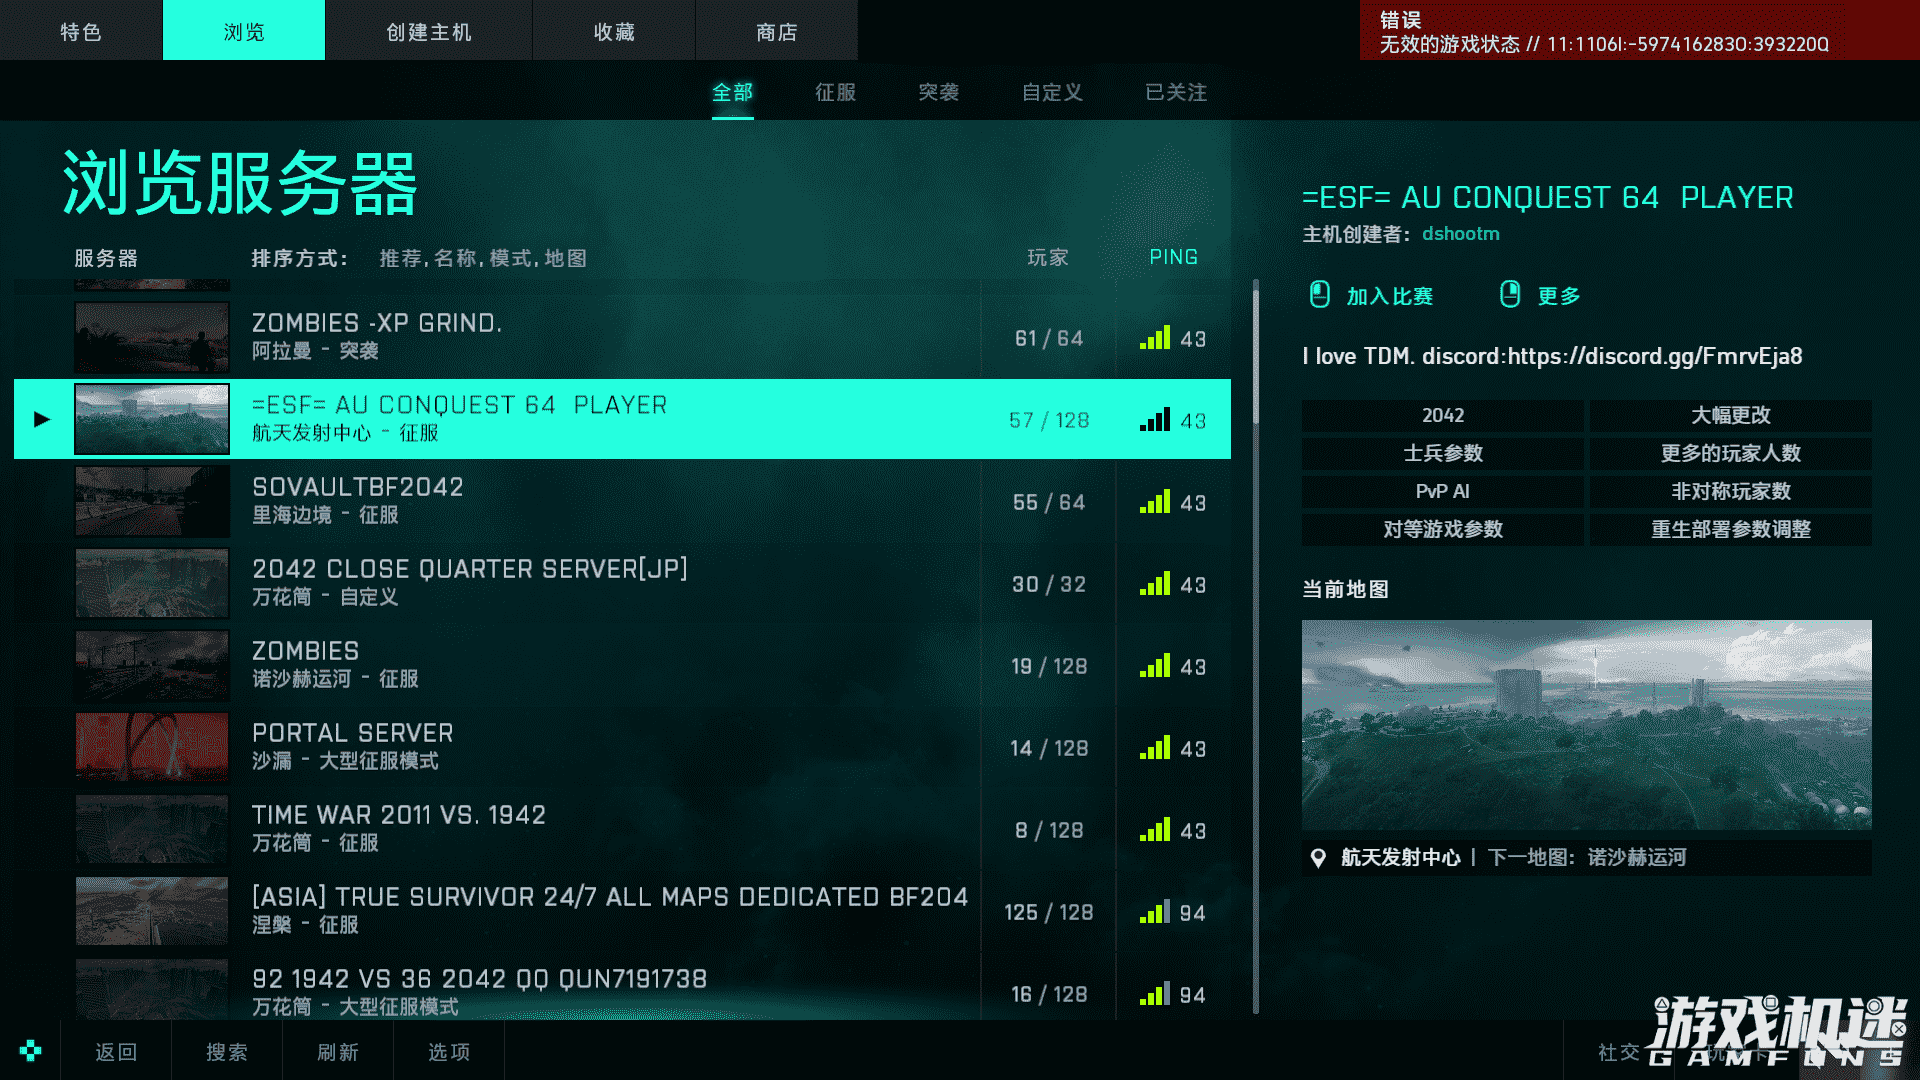The width and height of the screenshot is (1920, 1080).
Task: Select the PORTAL SERVER row
Action: (622, 748)
